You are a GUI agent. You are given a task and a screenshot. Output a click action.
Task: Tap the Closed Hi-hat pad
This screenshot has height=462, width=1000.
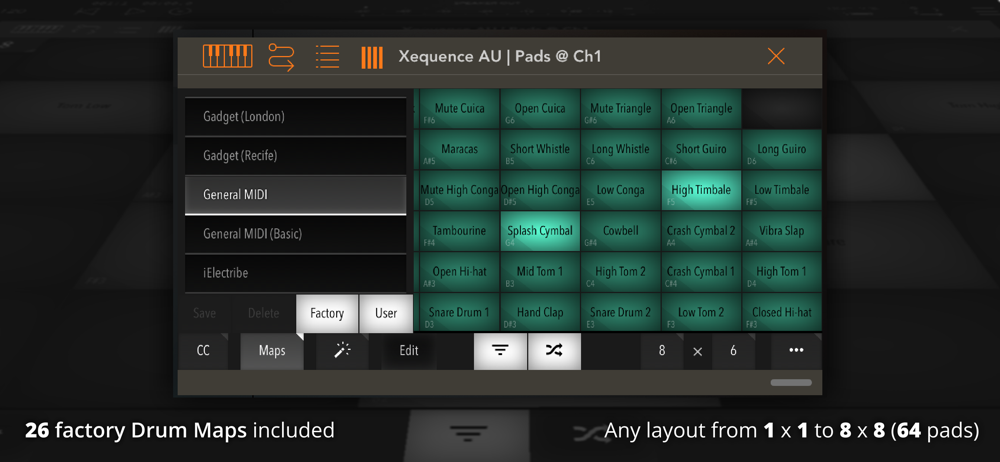781,312
